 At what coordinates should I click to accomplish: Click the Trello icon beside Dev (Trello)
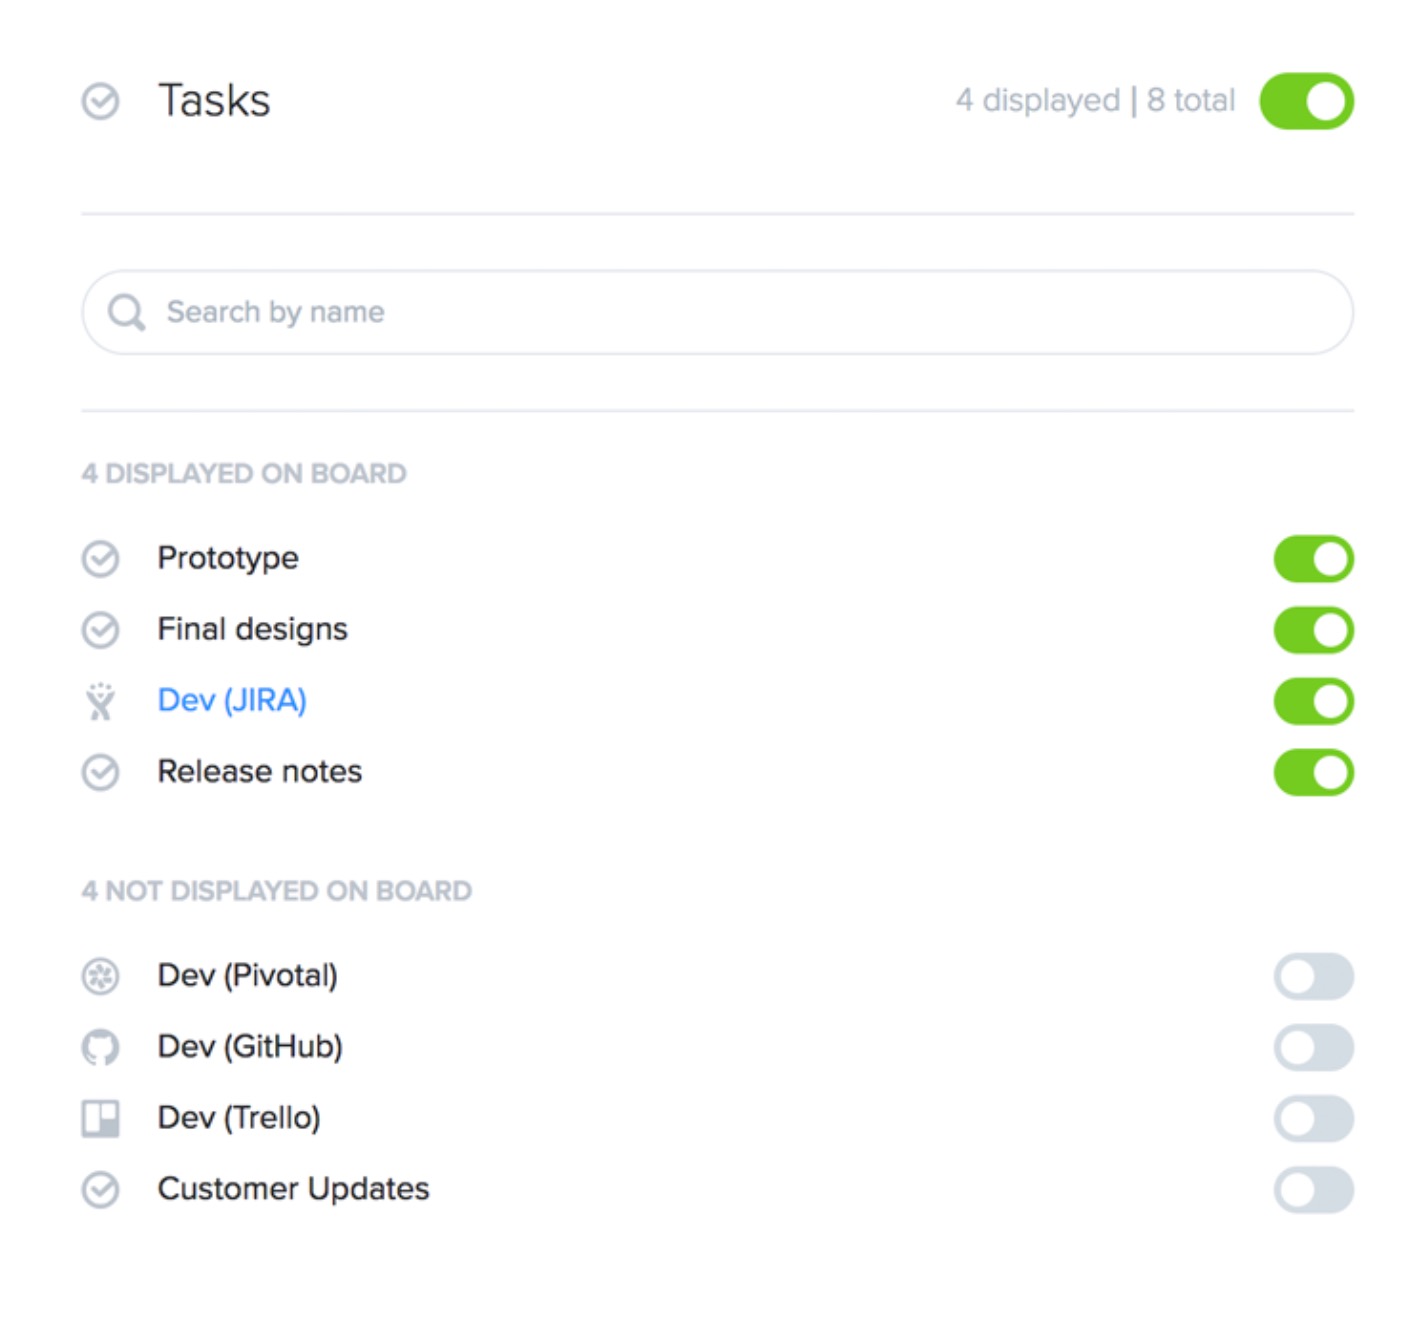100,1118
